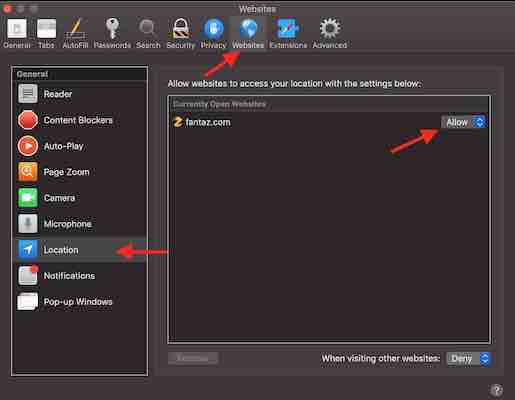
Task: Switch to Search preferences magnifier icon
Action: point(147,28)
